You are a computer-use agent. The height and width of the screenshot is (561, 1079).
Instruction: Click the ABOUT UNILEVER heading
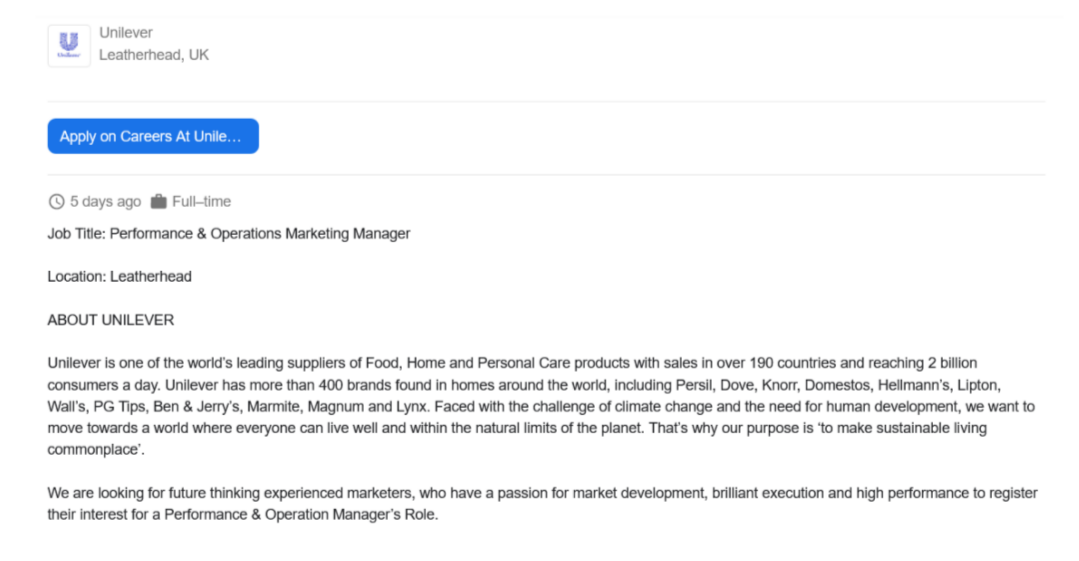(111, 320)
